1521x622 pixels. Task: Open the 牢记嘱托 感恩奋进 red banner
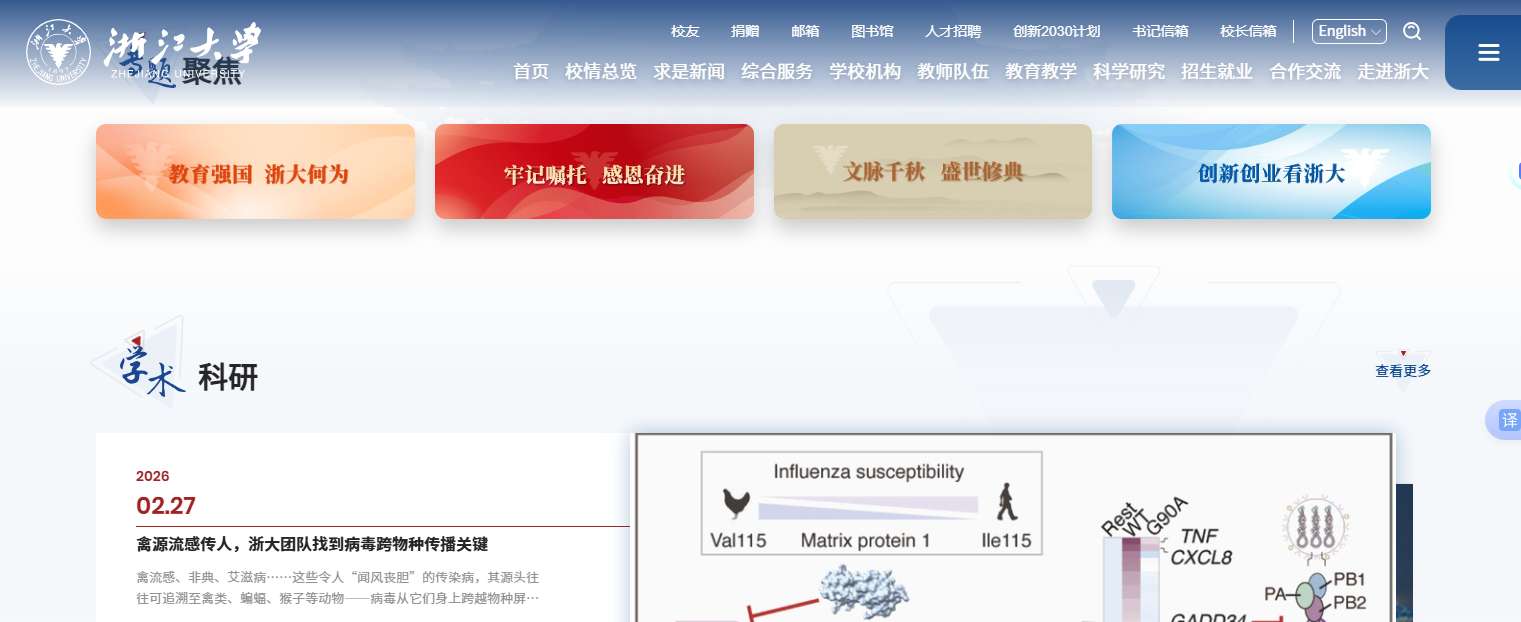click(594, 171)
